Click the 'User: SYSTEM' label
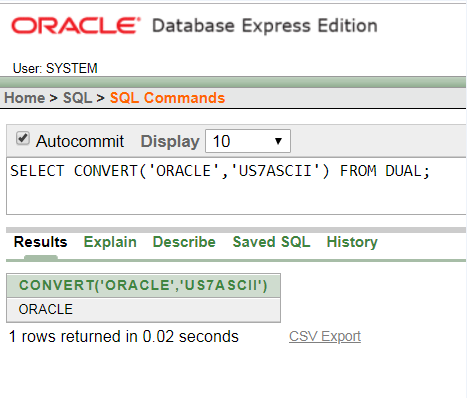467x398 pixels. [x=55, y=68]
